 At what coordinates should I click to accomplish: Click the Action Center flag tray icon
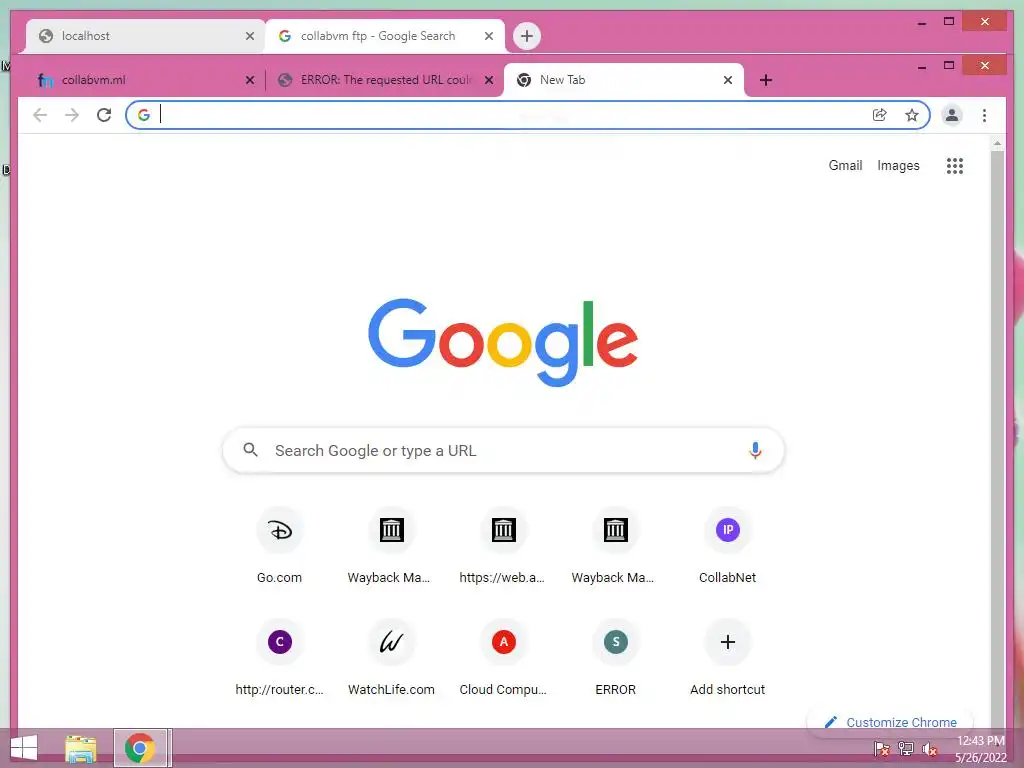point(882,749)
